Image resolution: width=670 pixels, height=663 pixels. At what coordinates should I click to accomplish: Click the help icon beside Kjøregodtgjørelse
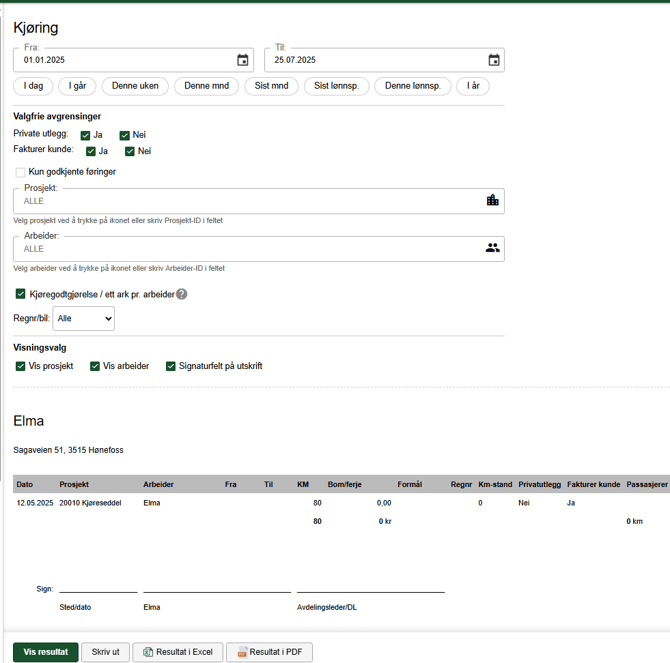tap(182, 294)
